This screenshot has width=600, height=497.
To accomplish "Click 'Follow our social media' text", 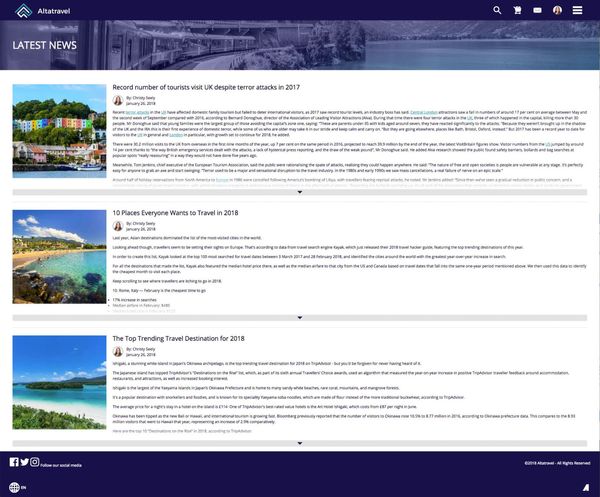I will click(x=61, y=465).
